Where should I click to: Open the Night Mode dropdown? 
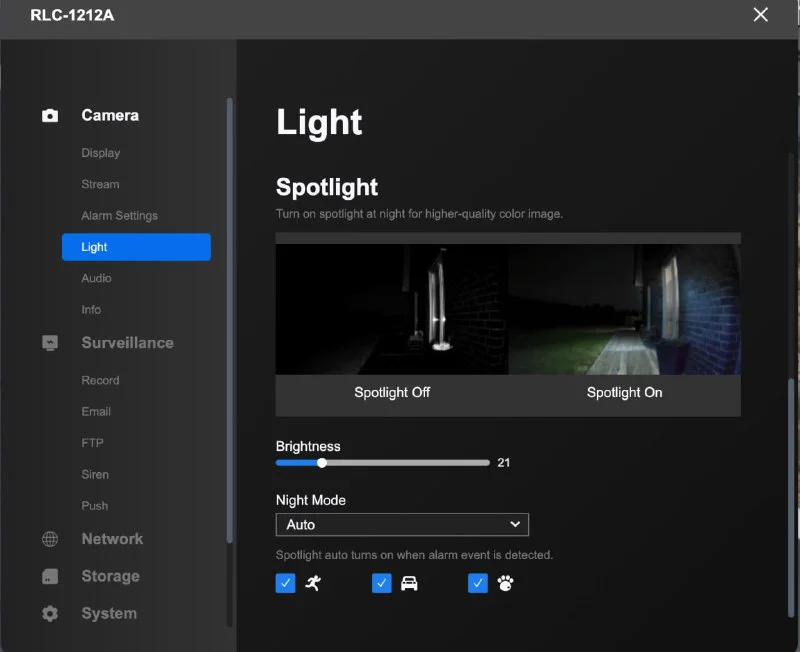402,524
